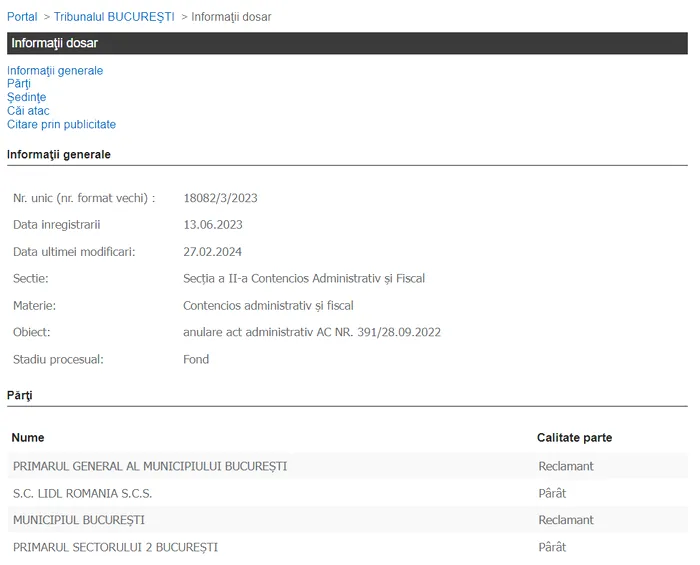The width and height of the screenshot is (700, 565).
Task: Open the Citare prin publicitate link
Action: tap(61, 125)
